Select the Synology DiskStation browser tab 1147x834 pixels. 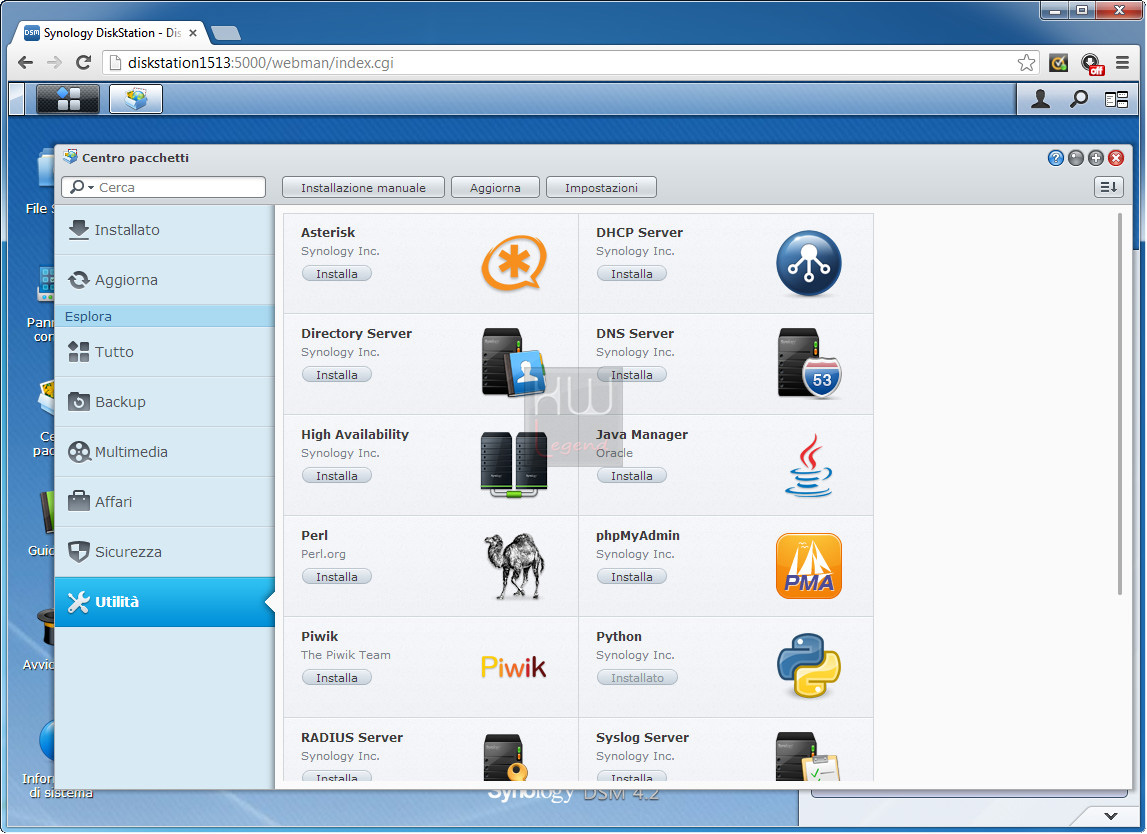point(111,33)
